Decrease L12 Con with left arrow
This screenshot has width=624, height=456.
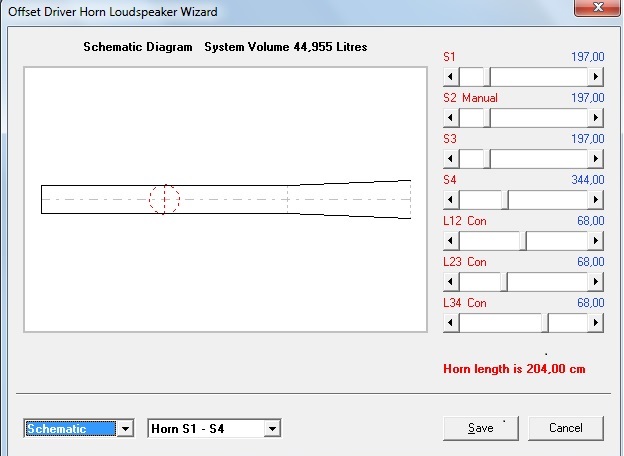click(x=451, y=240)
